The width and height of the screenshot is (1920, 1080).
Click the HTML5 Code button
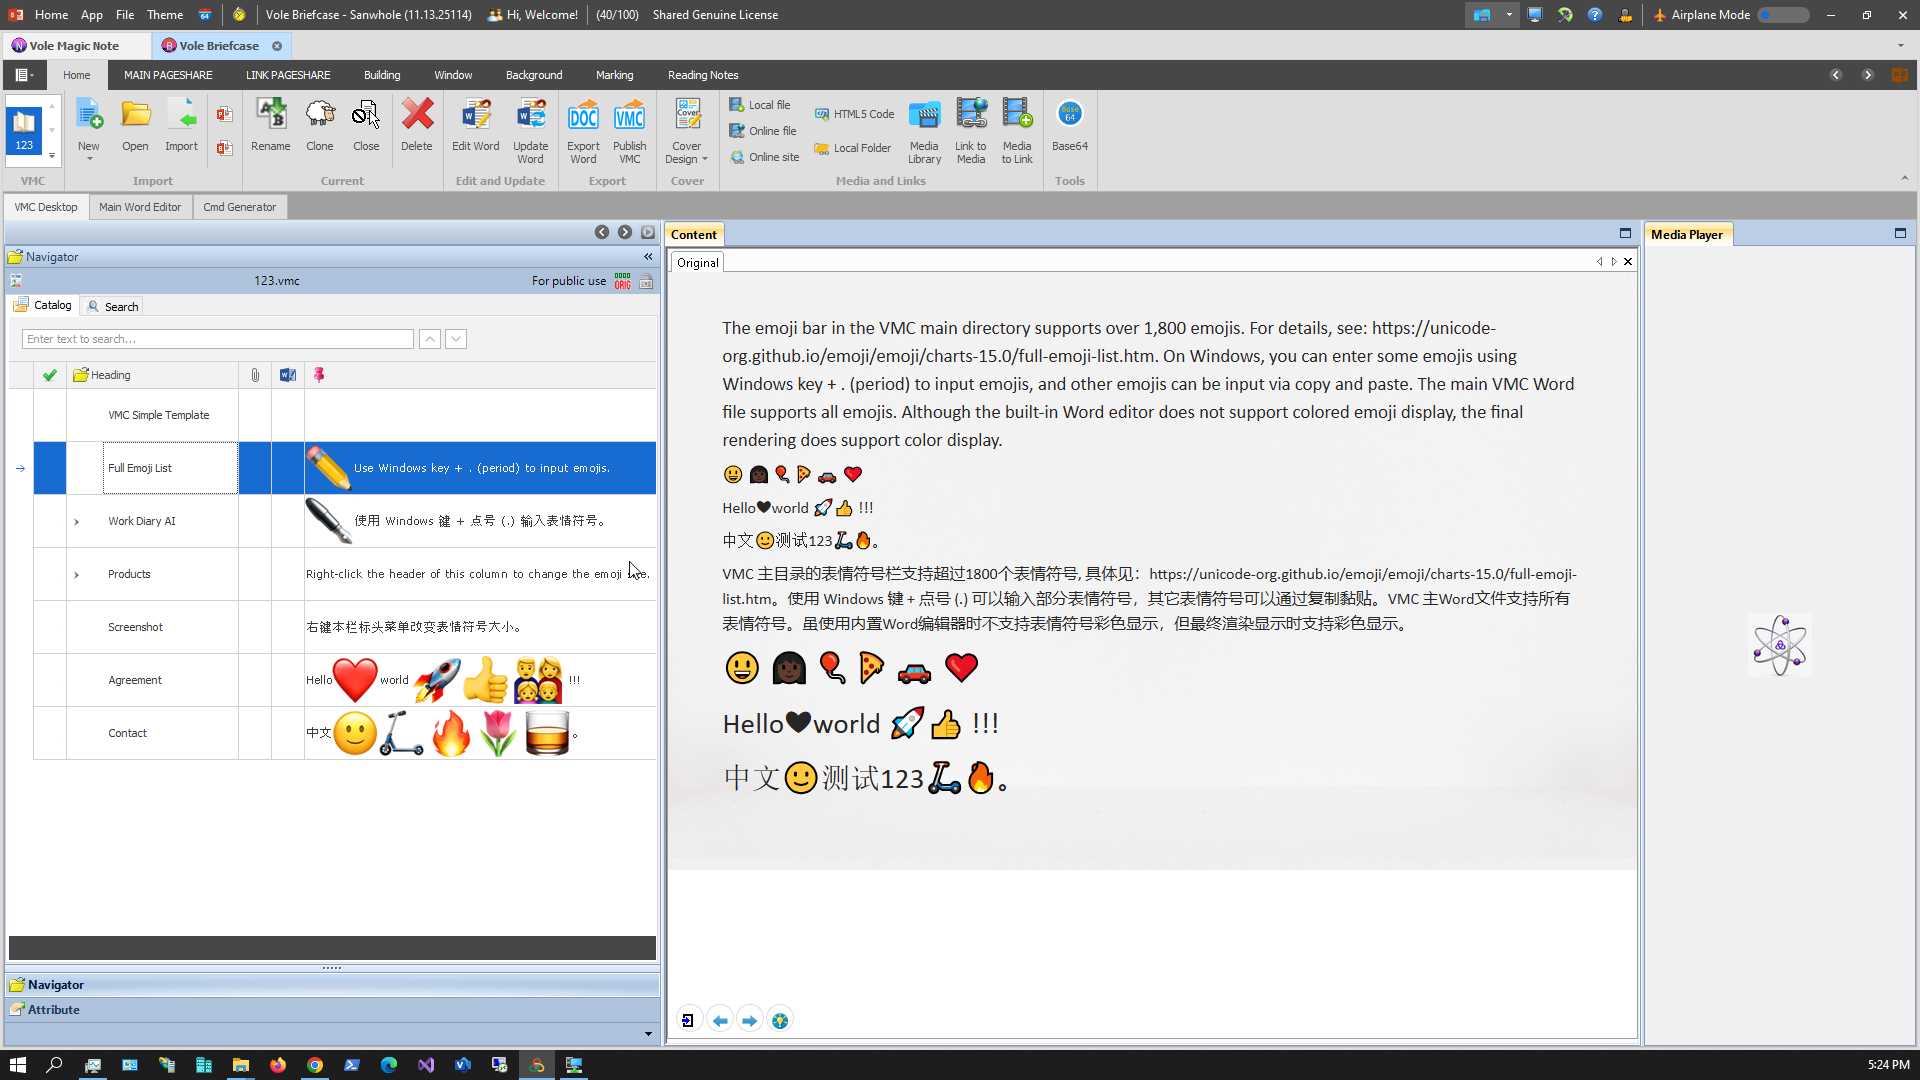(854, 114)
